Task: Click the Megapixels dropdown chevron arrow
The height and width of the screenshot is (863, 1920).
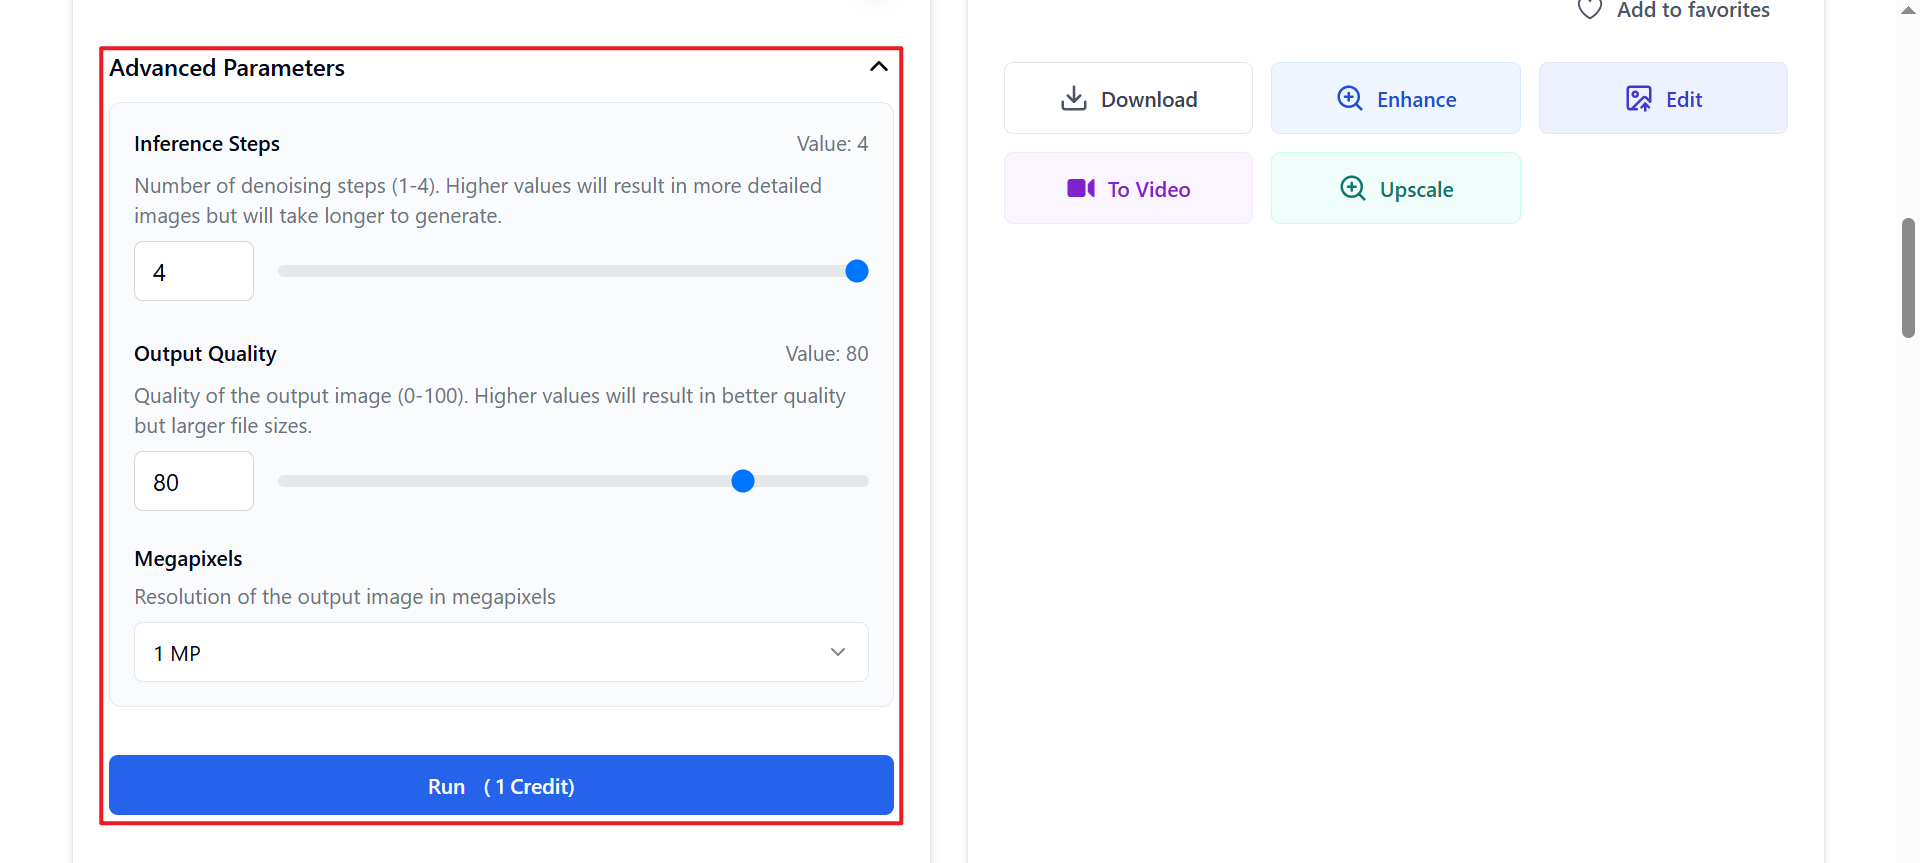Action: coord(838,652)
